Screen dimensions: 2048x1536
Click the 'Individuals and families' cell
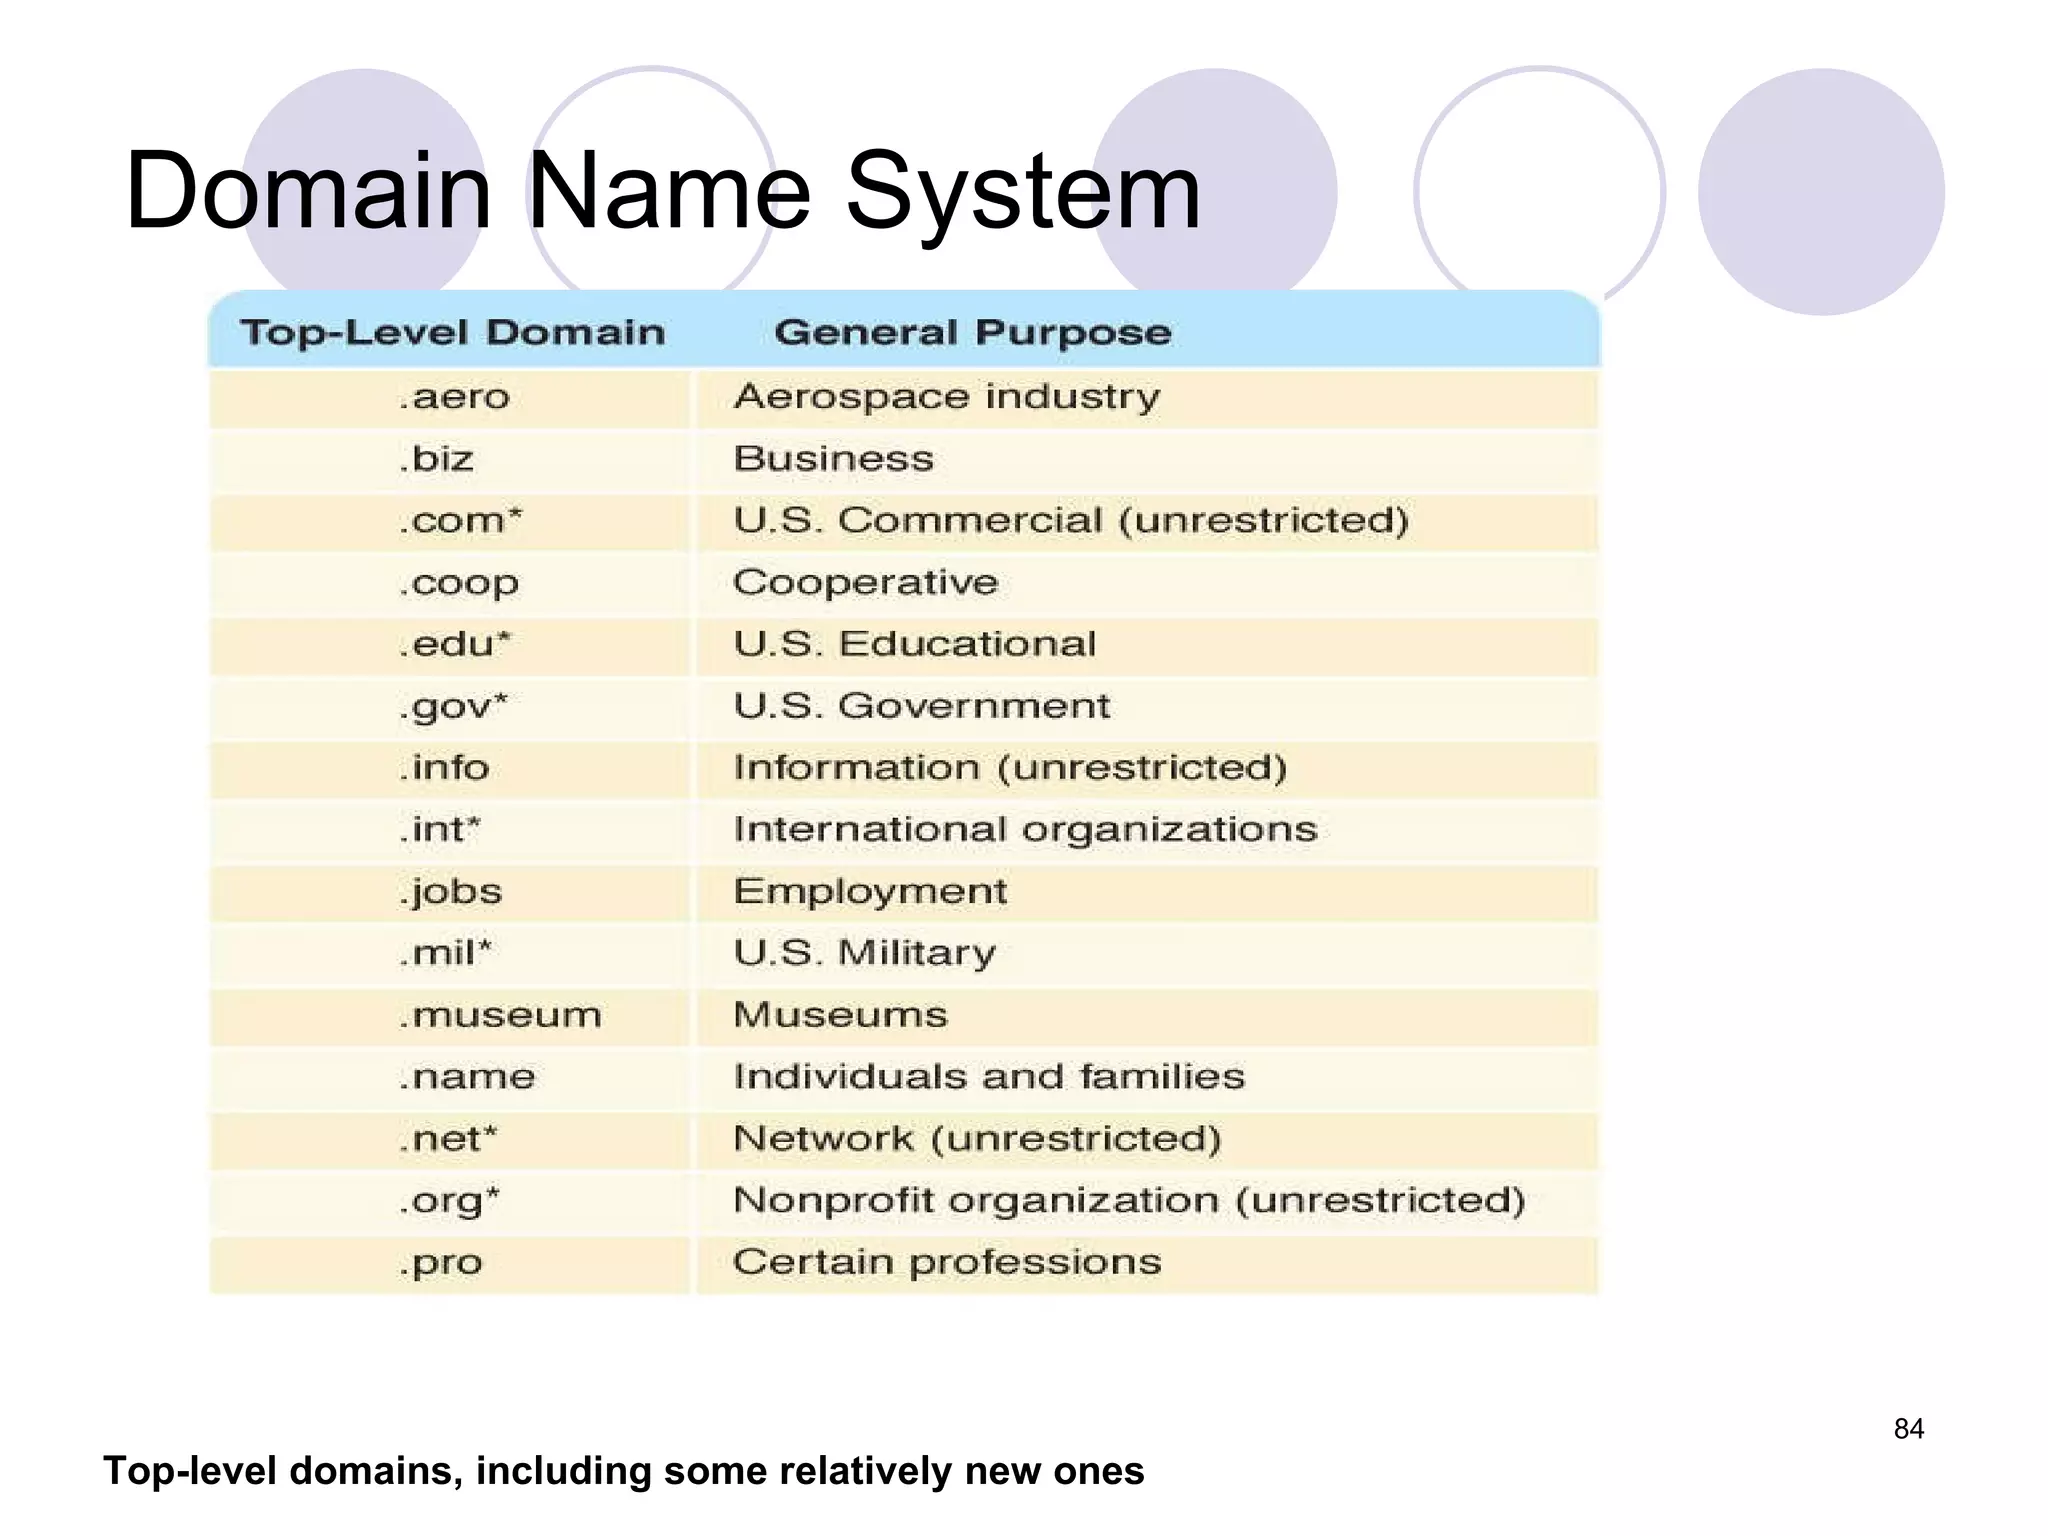(x=1148, y=1079)
